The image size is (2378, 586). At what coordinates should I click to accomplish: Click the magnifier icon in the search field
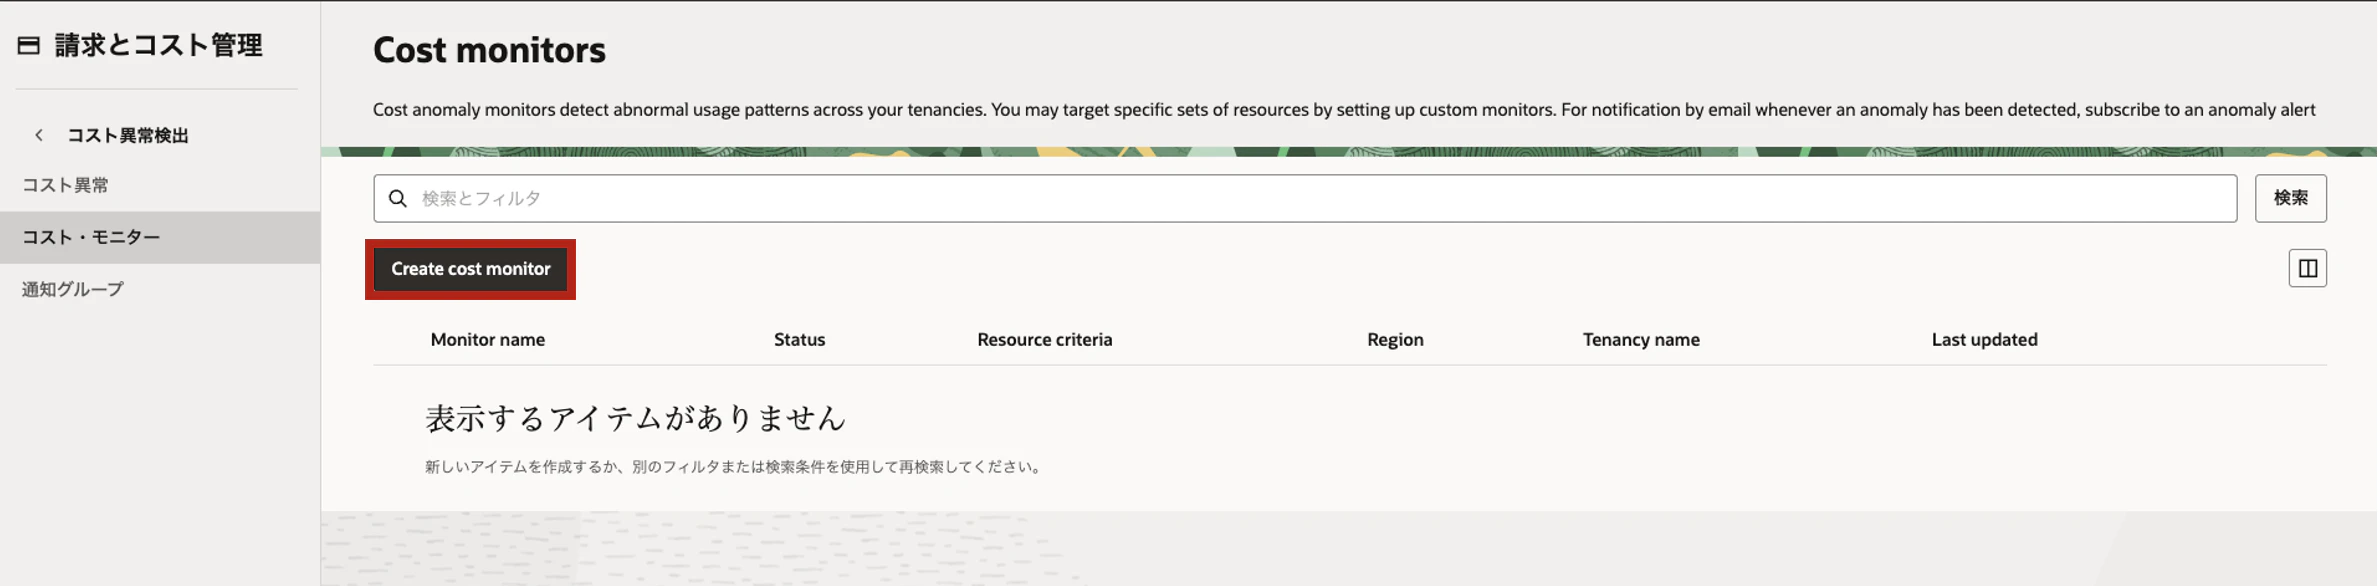(x=398, y=198)
